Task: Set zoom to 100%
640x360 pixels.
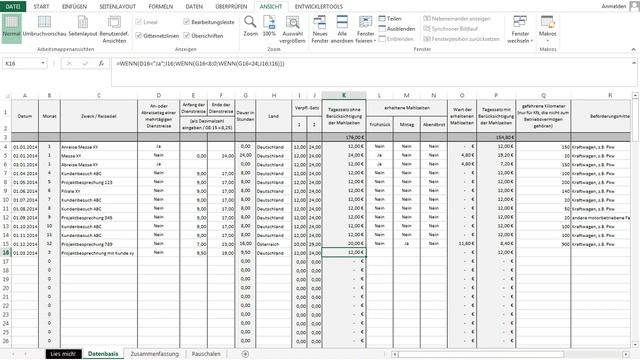Action: (x=269, y=26)
